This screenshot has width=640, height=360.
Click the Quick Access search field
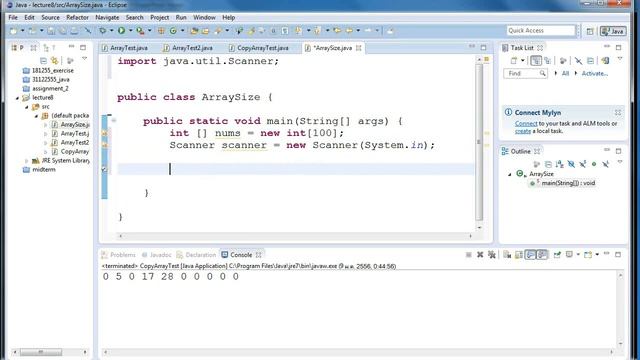(541, 31)
